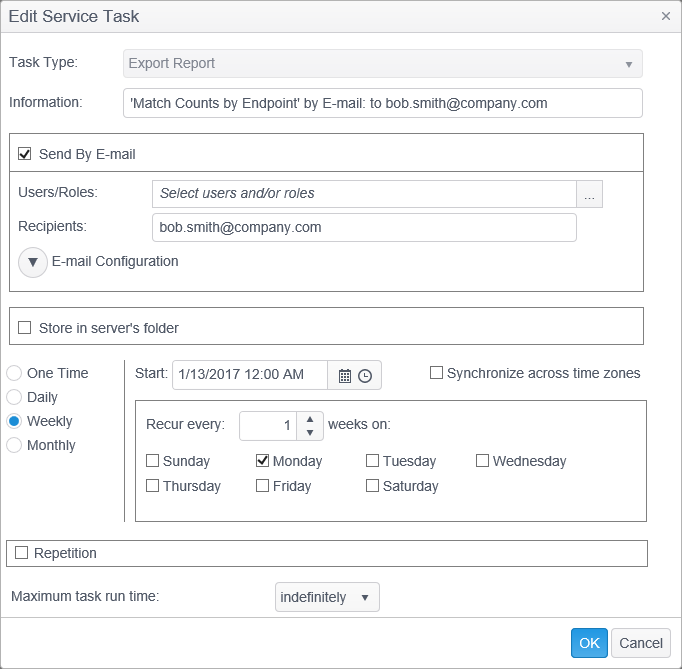Image resolution: width=682 pixels, height=669 pixels.
Task: Open the clock time picker icon
Action: coord(365,376)
